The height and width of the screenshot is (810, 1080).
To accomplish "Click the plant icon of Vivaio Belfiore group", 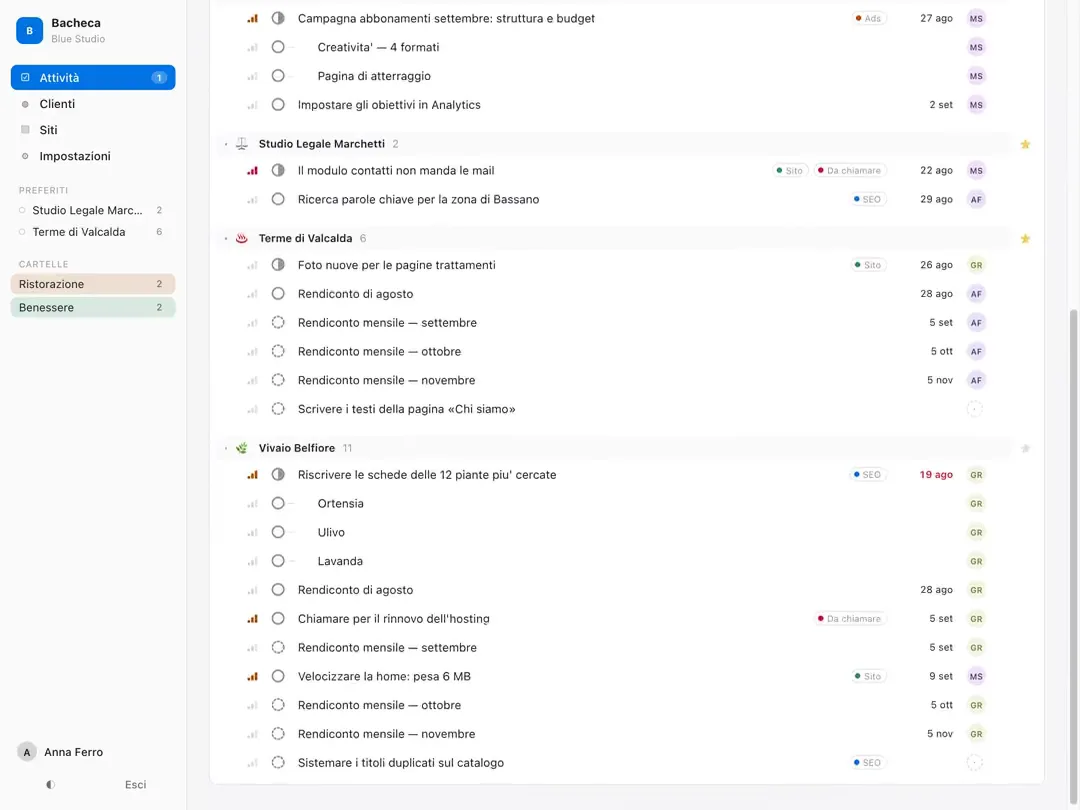I will tap(242, 448).
